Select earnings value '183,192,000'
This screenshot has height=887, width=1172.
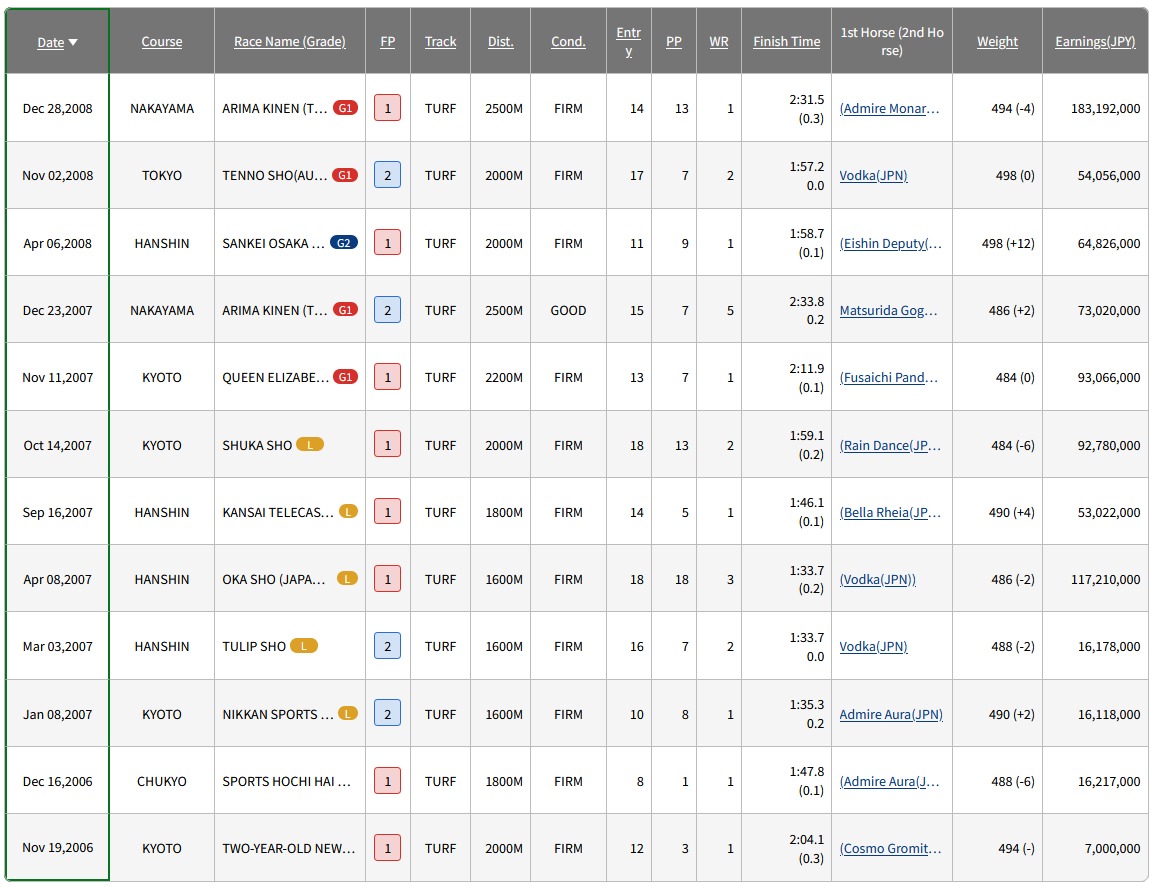(1105, 108)
